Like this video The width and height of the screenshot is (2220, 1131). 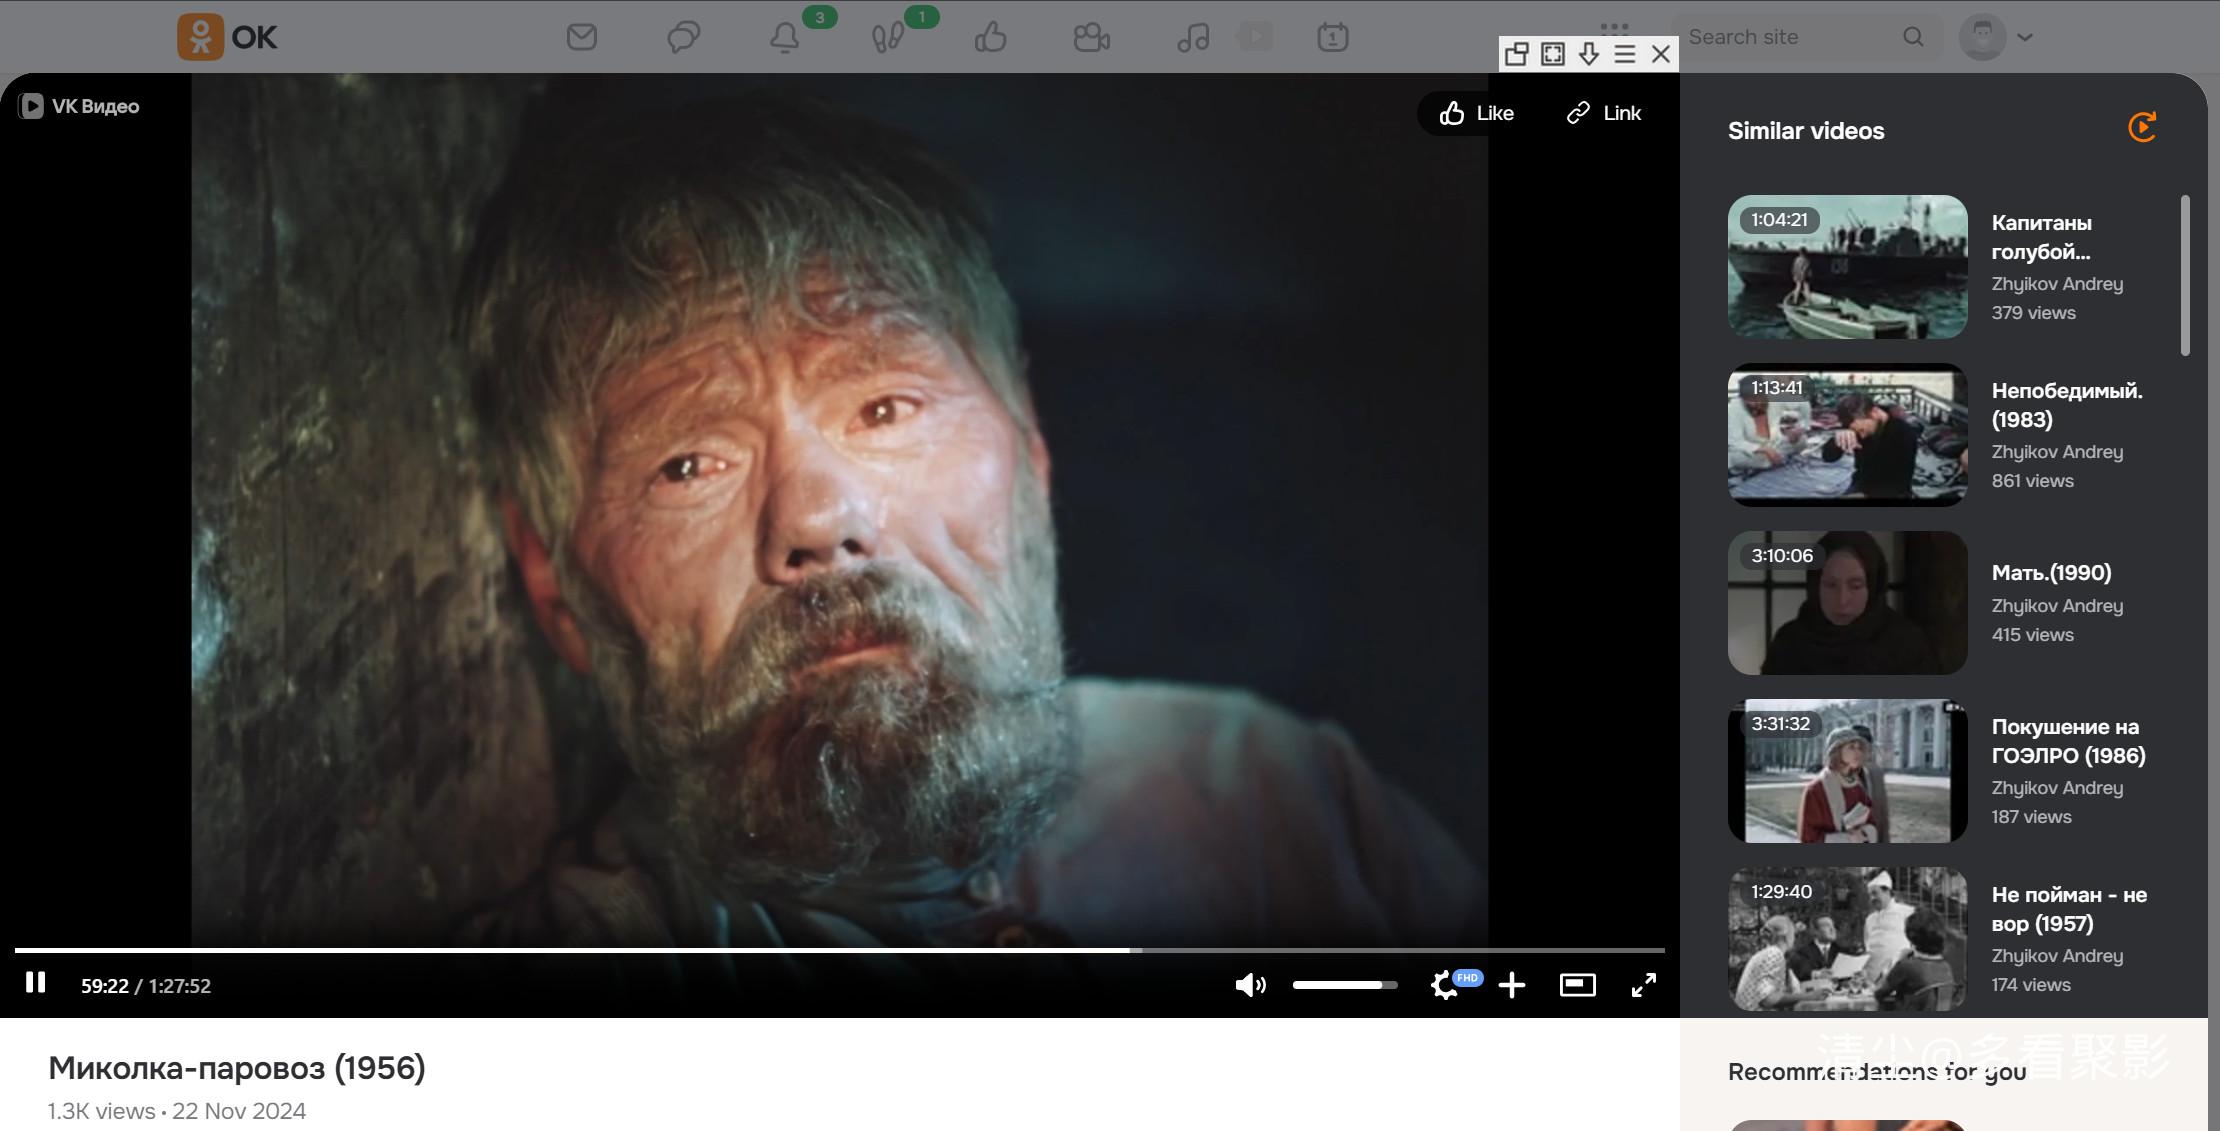click(x=1476, y=113)
